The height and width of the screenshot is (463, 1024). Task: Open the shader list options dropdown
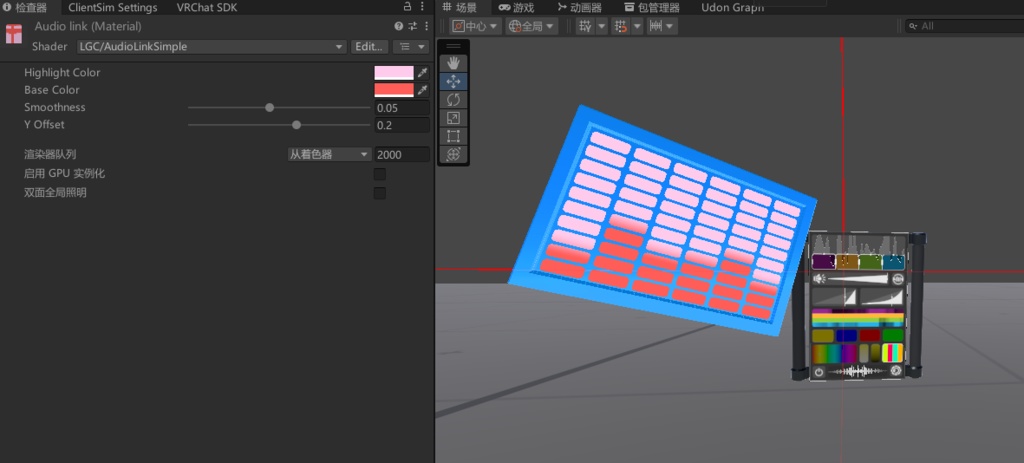click(410, 47)
